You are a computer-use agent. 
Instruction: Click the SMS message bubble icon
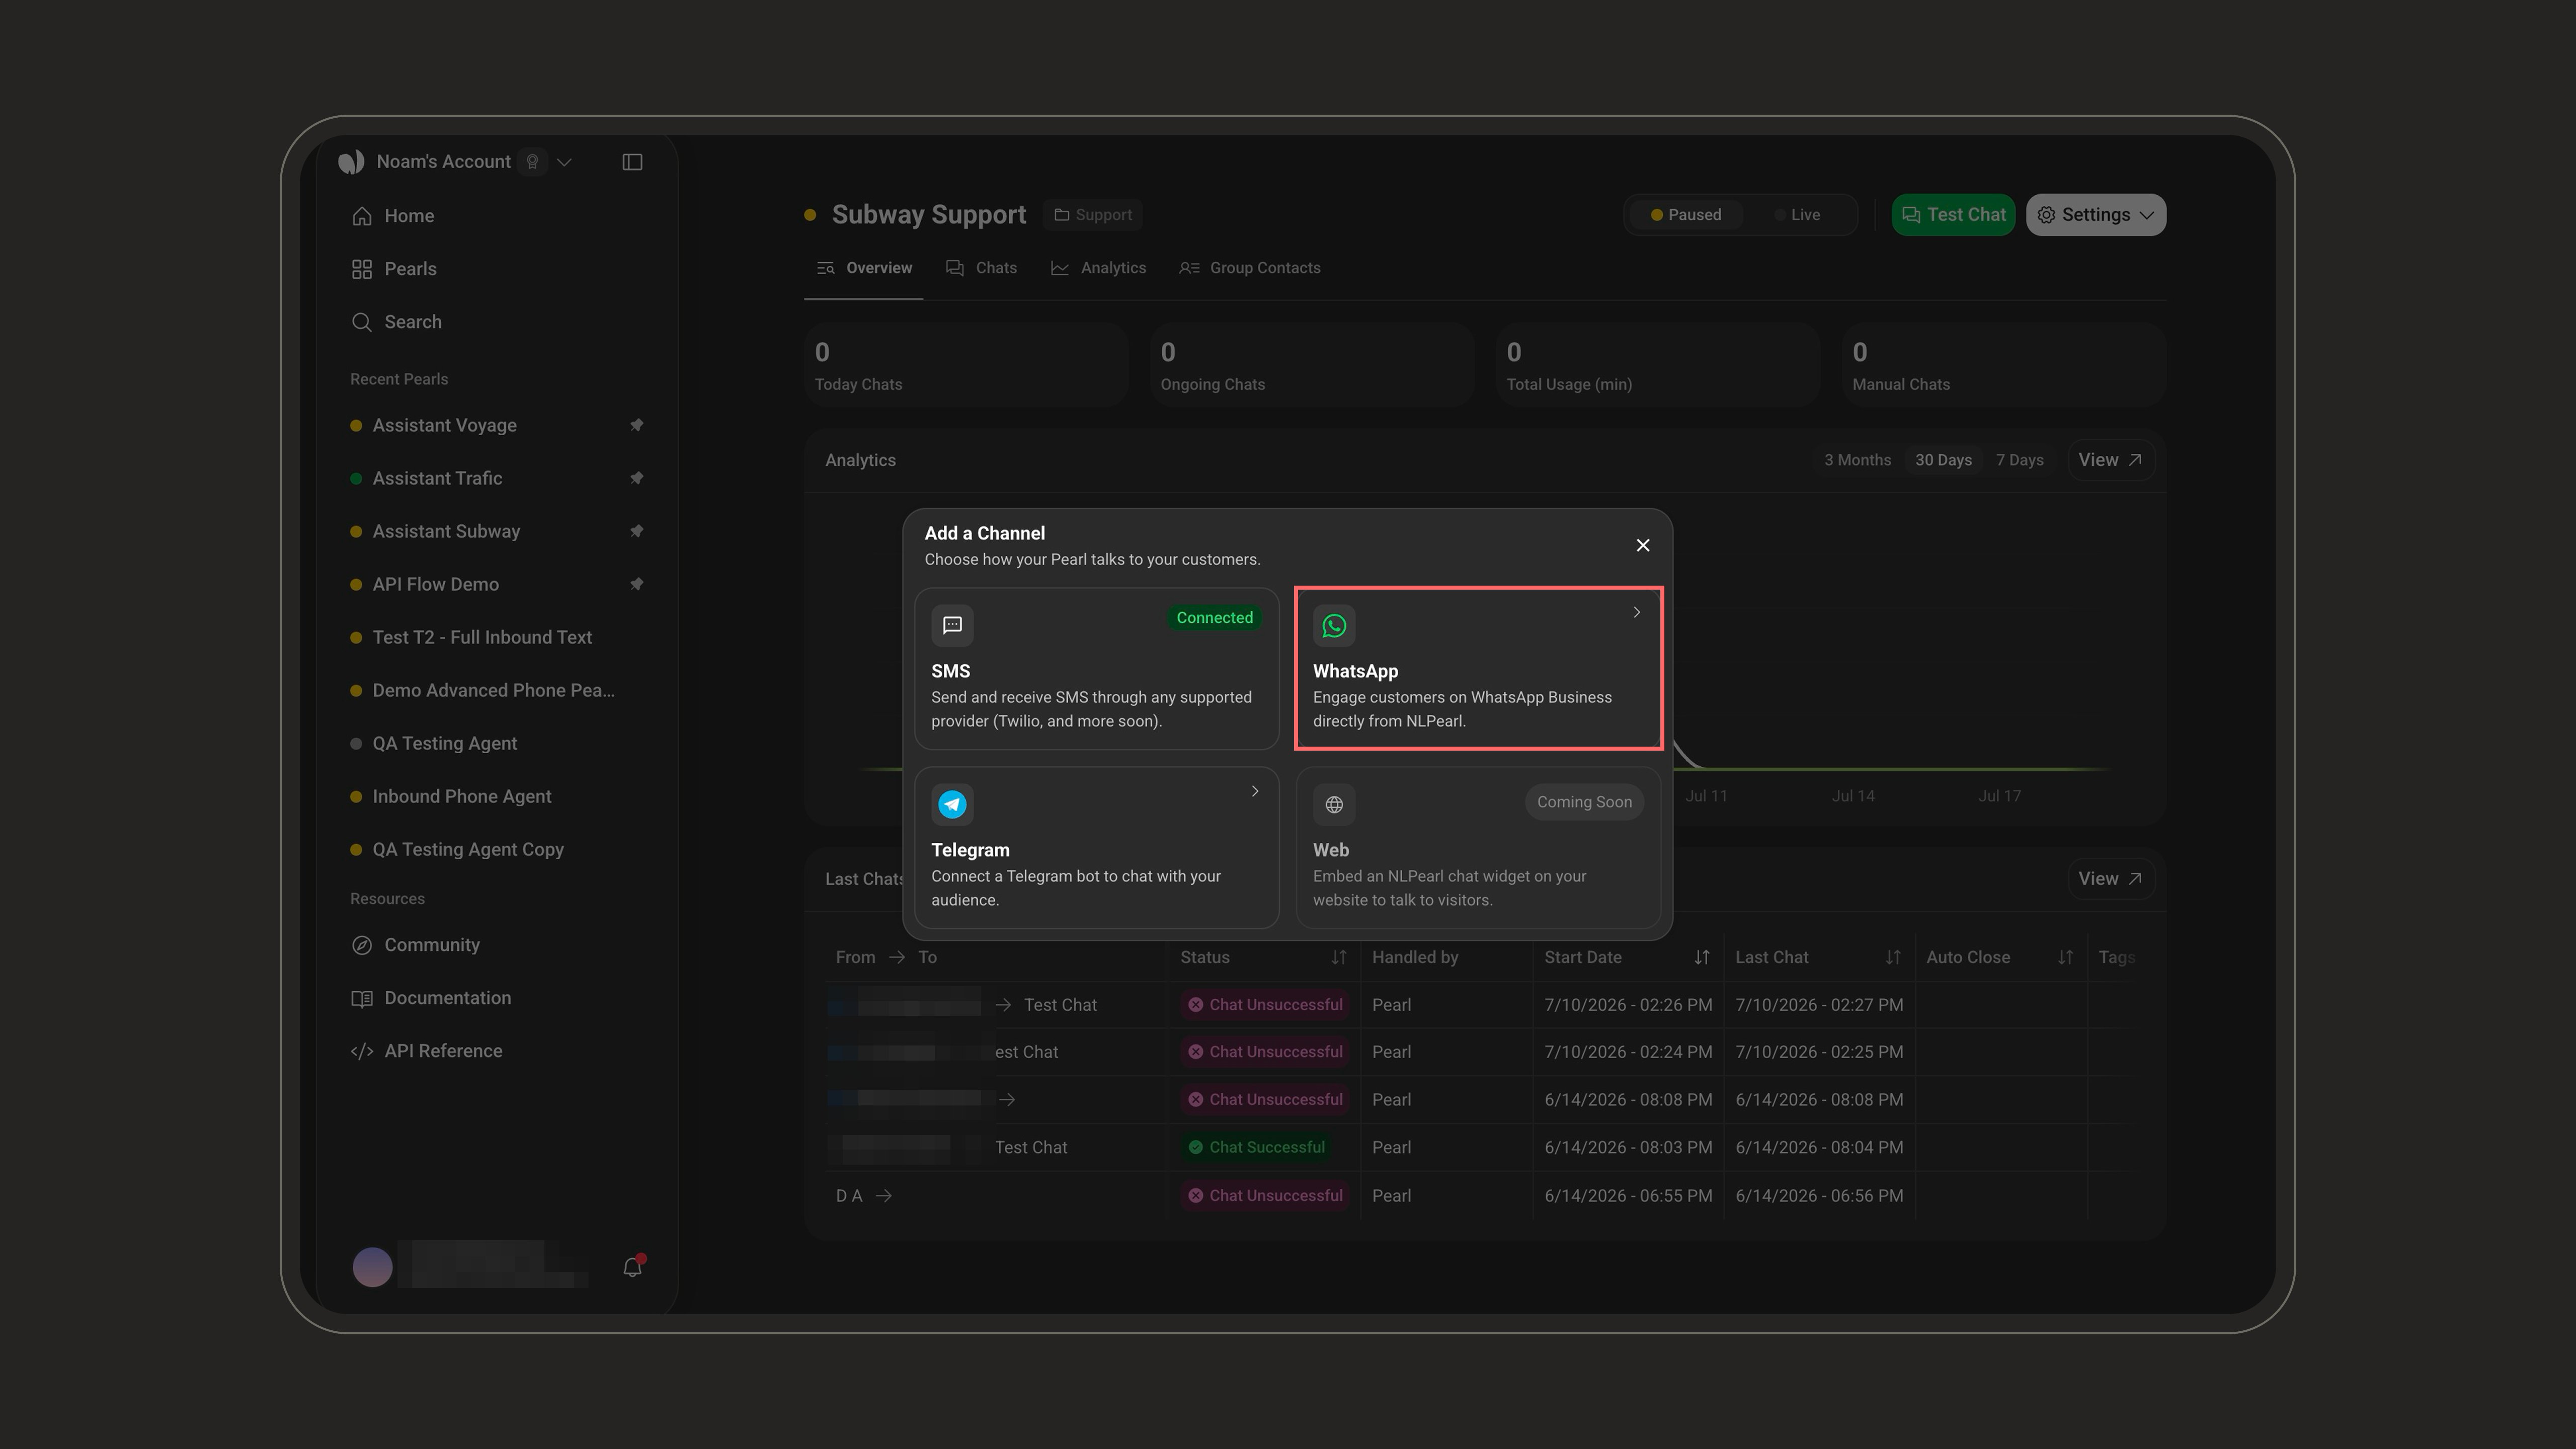click(952, 626)
